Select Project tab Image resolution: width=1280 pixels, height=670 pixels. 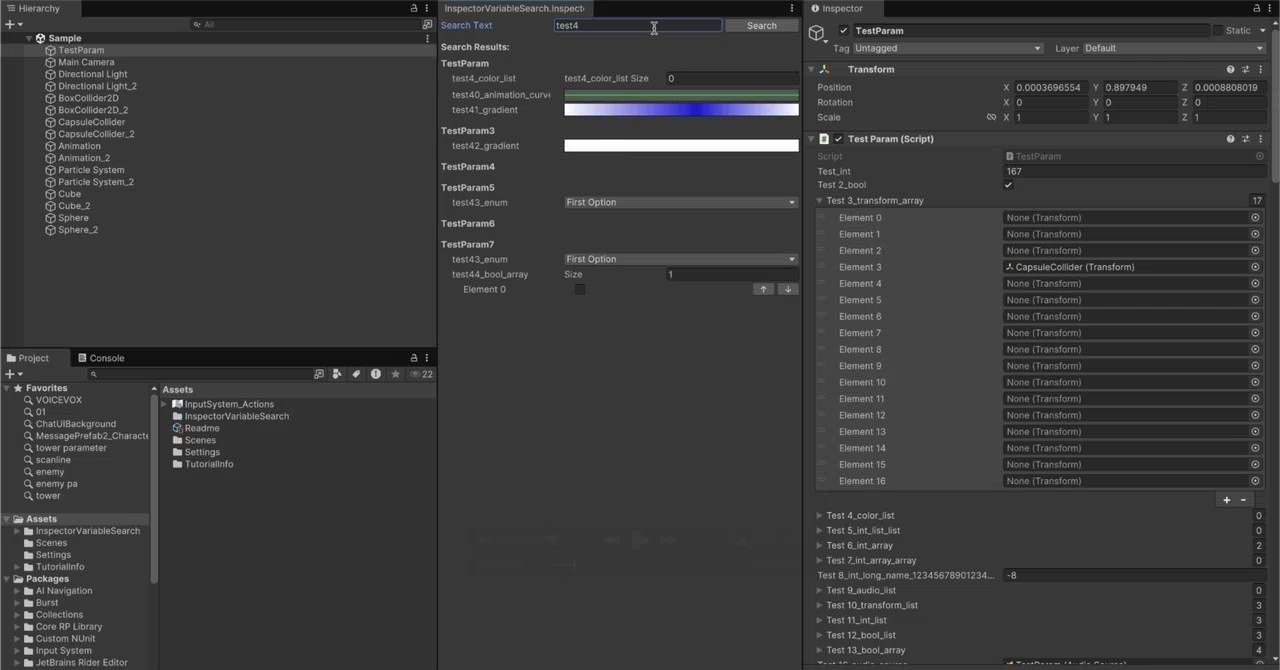pyautogui.click(x=27, y=358)
